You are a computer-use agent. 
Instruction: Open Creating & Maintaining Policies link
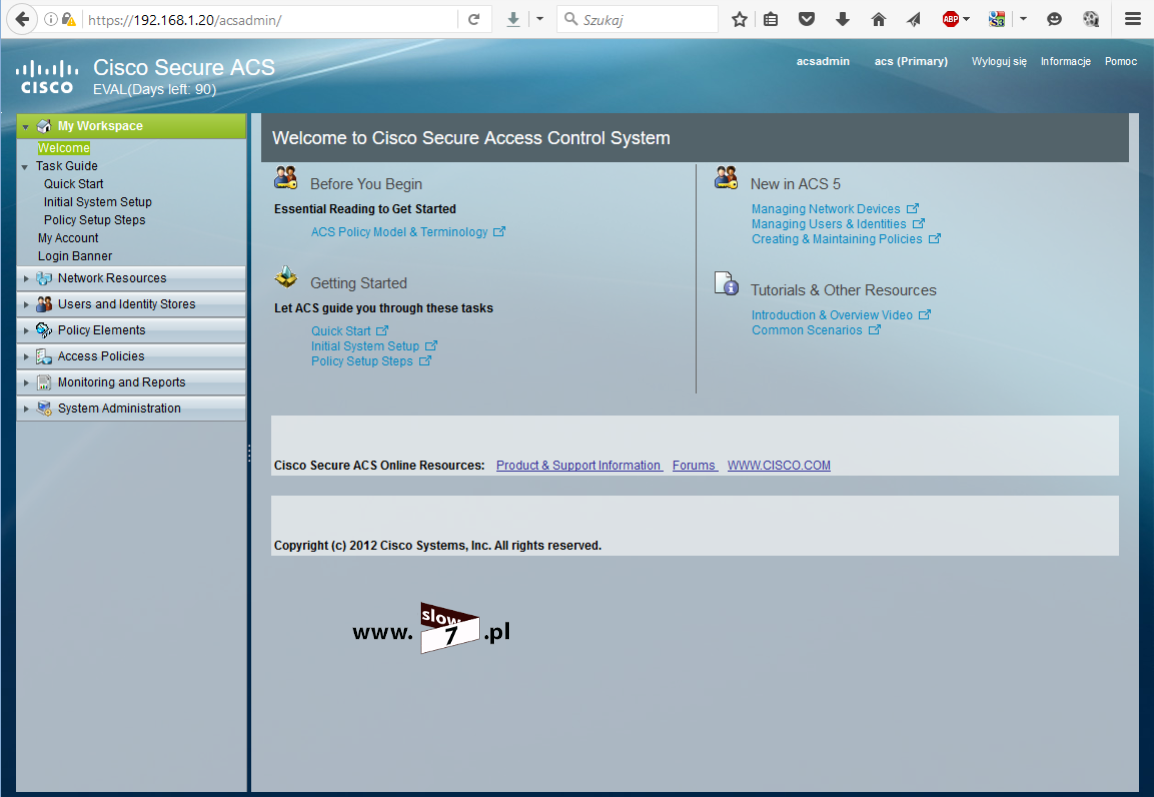836,239
